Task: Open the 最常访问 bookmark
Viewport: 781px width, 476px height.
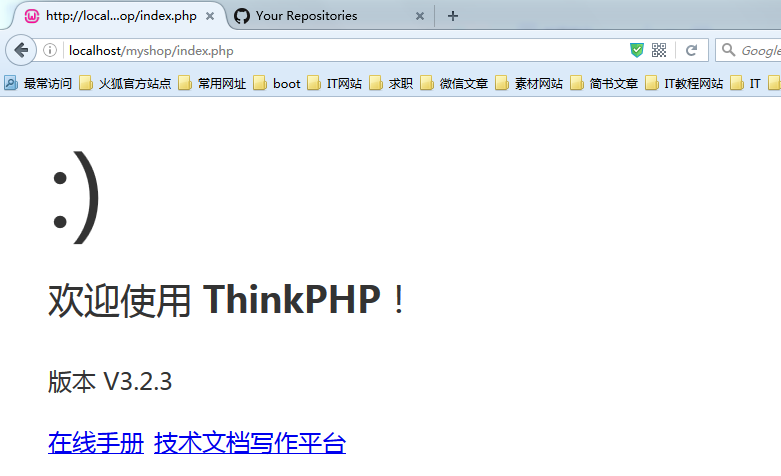Action: (x=38, y=83)
